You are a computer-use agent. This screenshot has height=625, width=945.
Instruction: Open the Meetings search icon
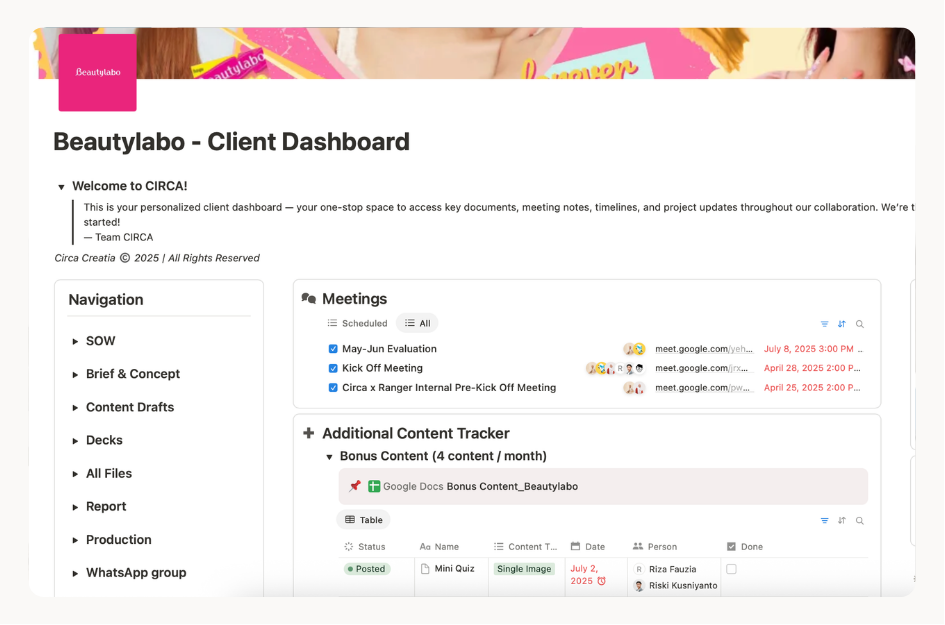tap(860, 324)
